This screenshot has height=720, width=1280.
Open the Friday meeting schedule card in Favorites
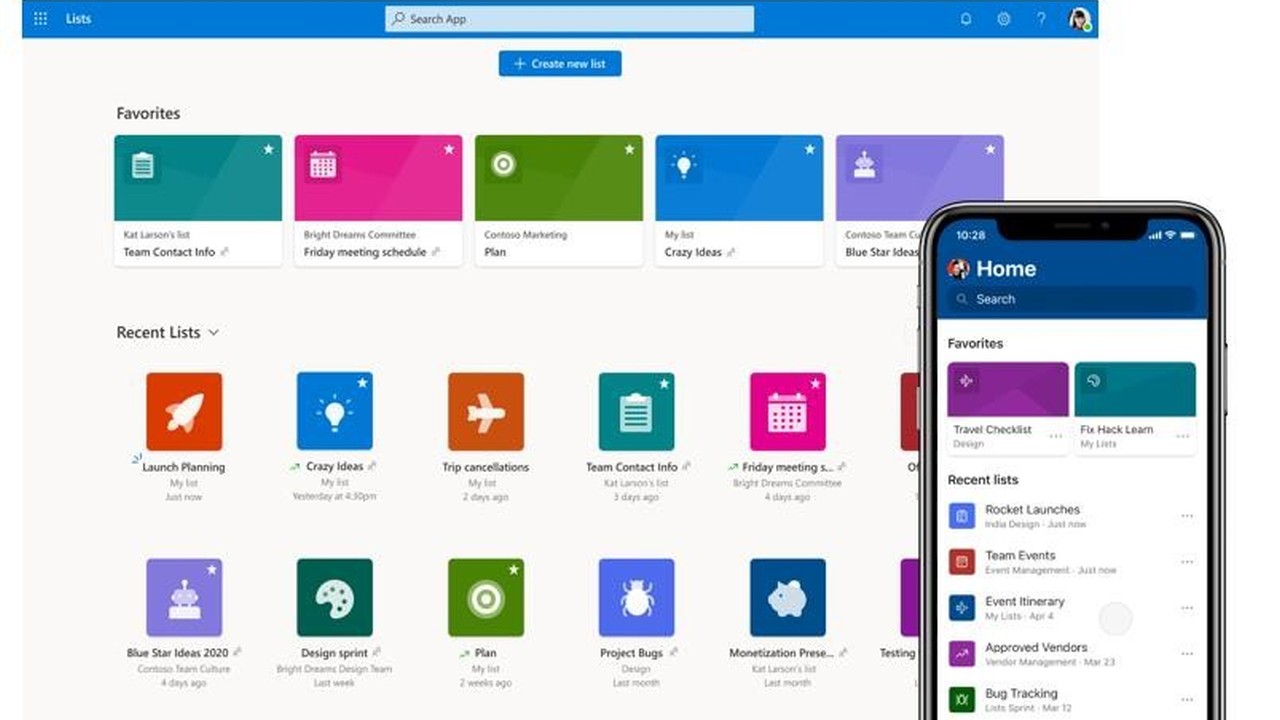point(379,201)
